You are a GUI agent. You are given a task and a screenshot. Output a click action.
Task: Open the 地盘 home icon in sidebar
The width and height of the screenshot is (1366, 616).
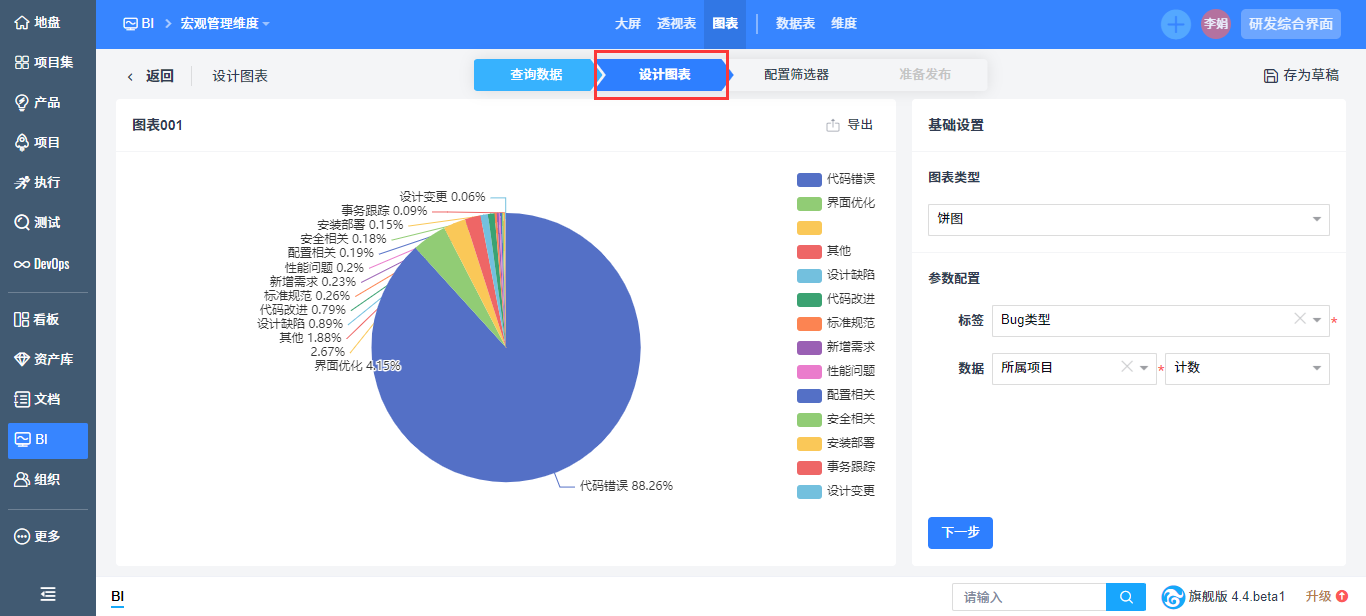click(x=22, y=22)
